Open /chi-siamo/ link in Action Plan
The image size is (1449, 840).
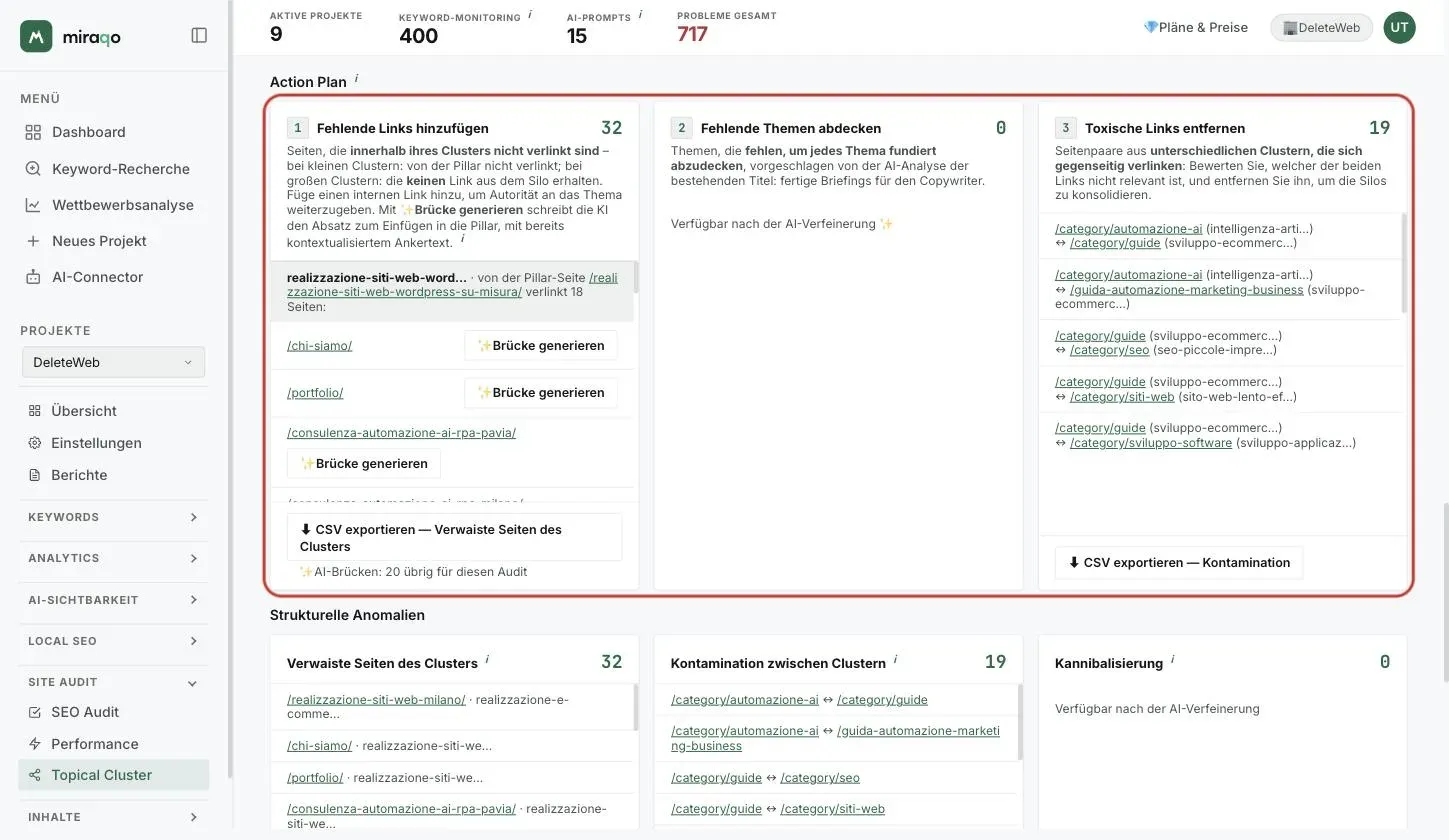tap(319, 346)
